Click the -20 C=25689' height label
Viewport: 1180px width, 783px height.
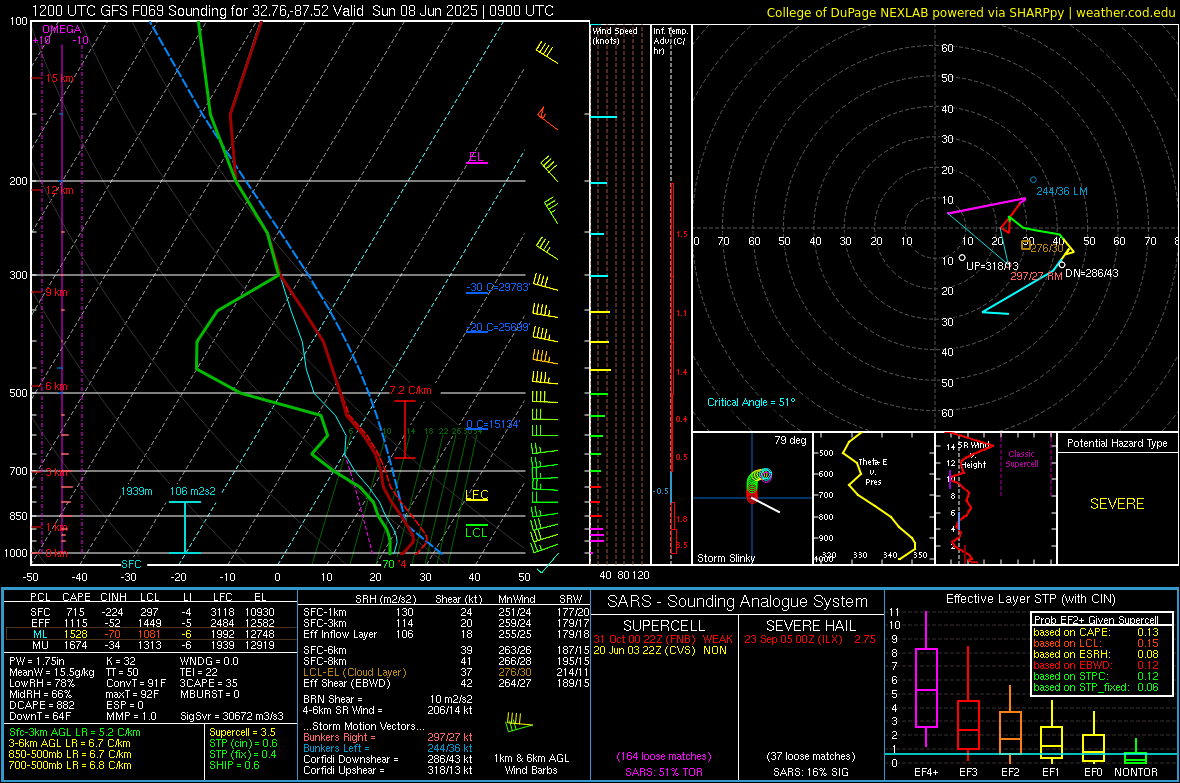pos(498,328)
